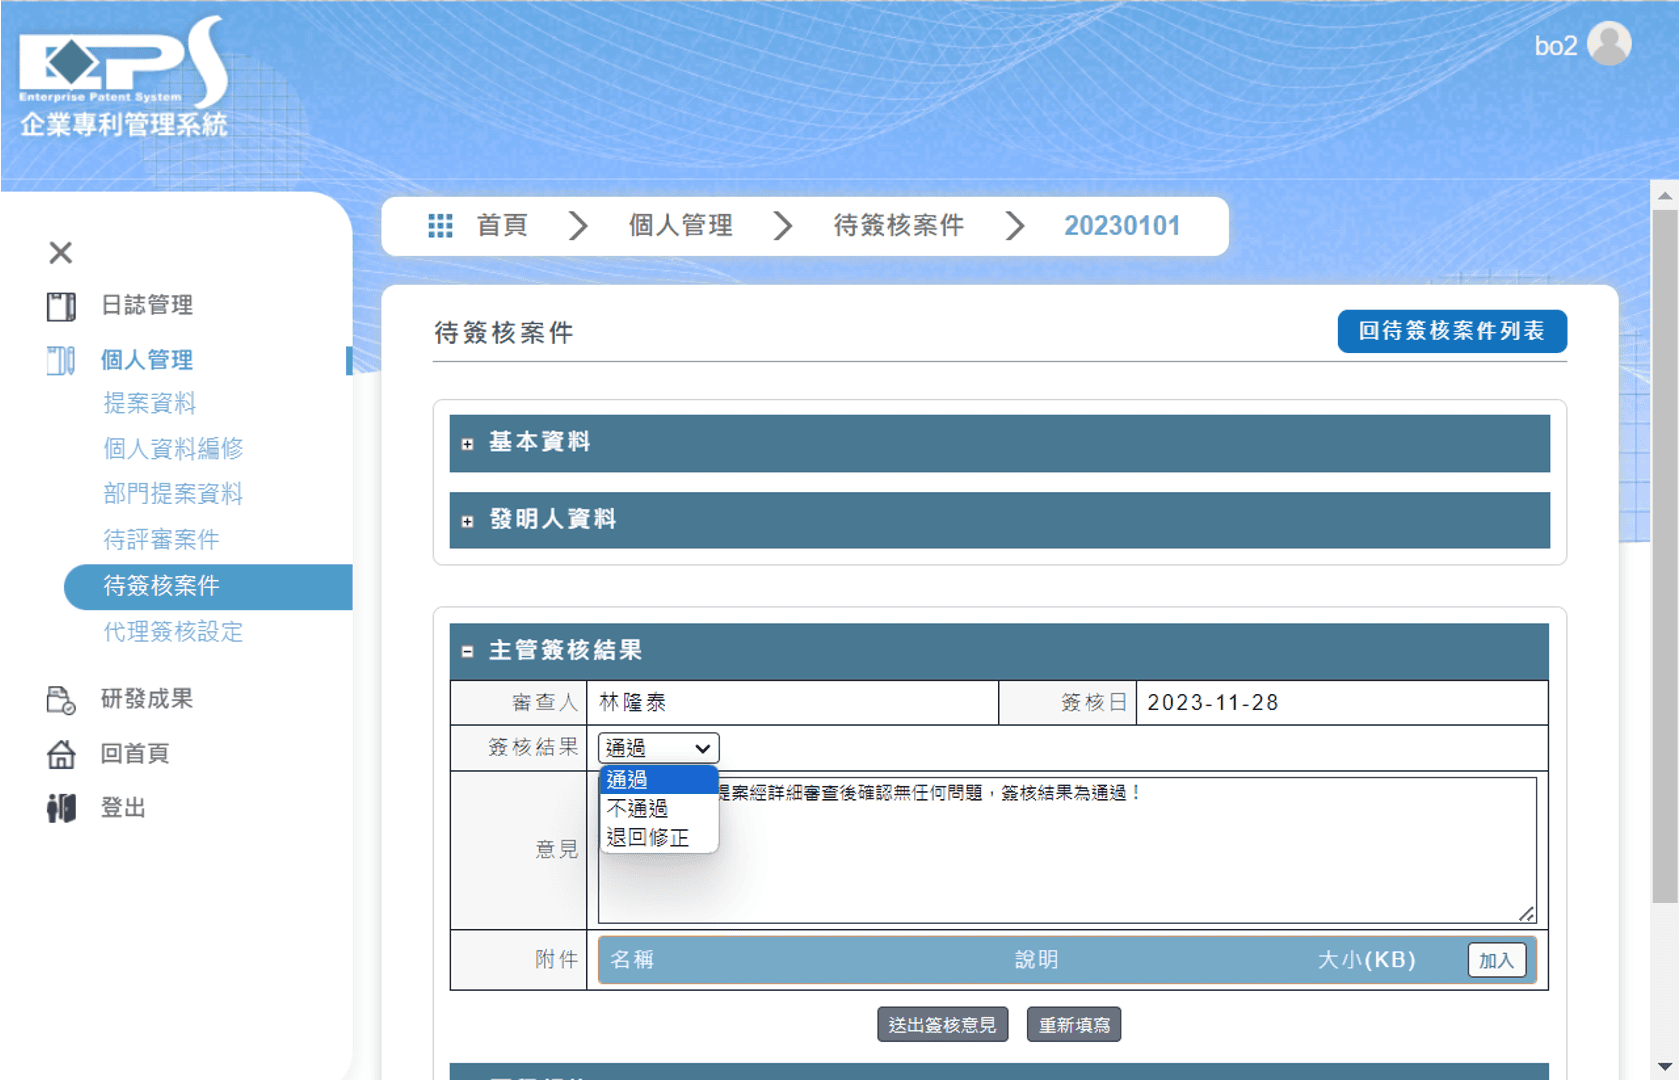The image size is (1680, 1080).
Task: Click the 登出 logout icon
Action: (61, 808)
